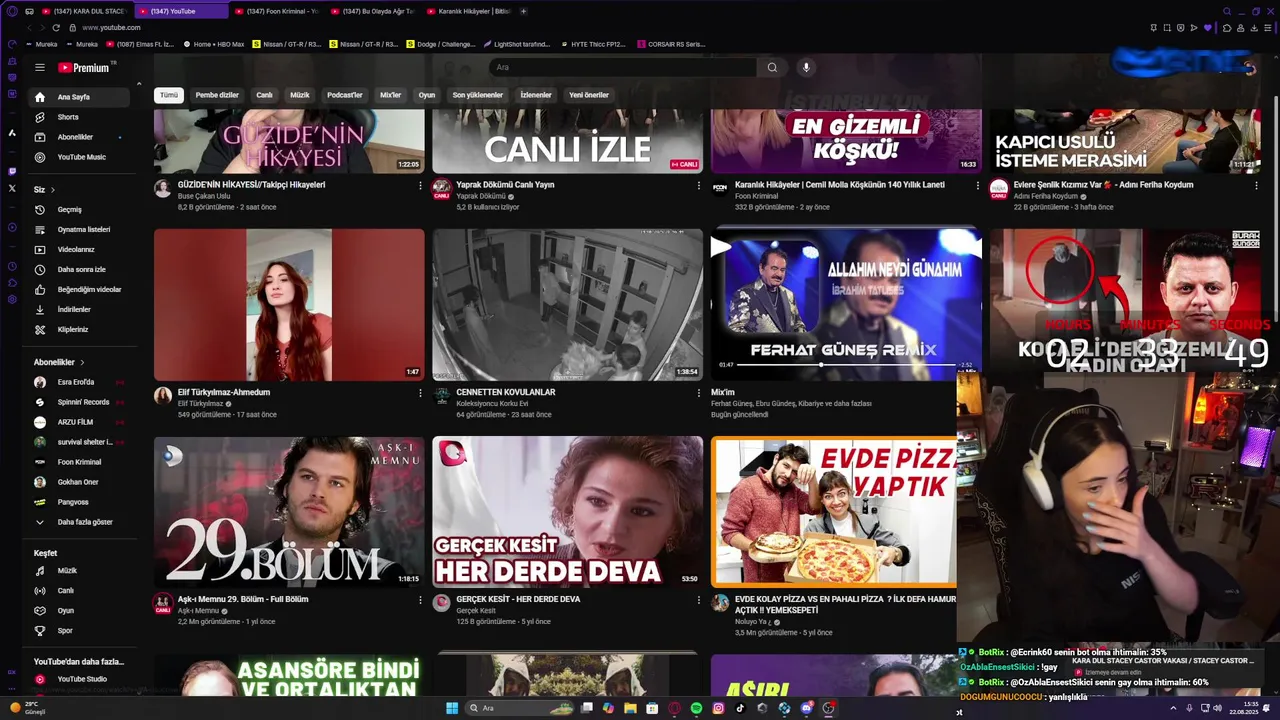Open new browser tab plus button
This screenshot has width=1280, height=720.
524,11
